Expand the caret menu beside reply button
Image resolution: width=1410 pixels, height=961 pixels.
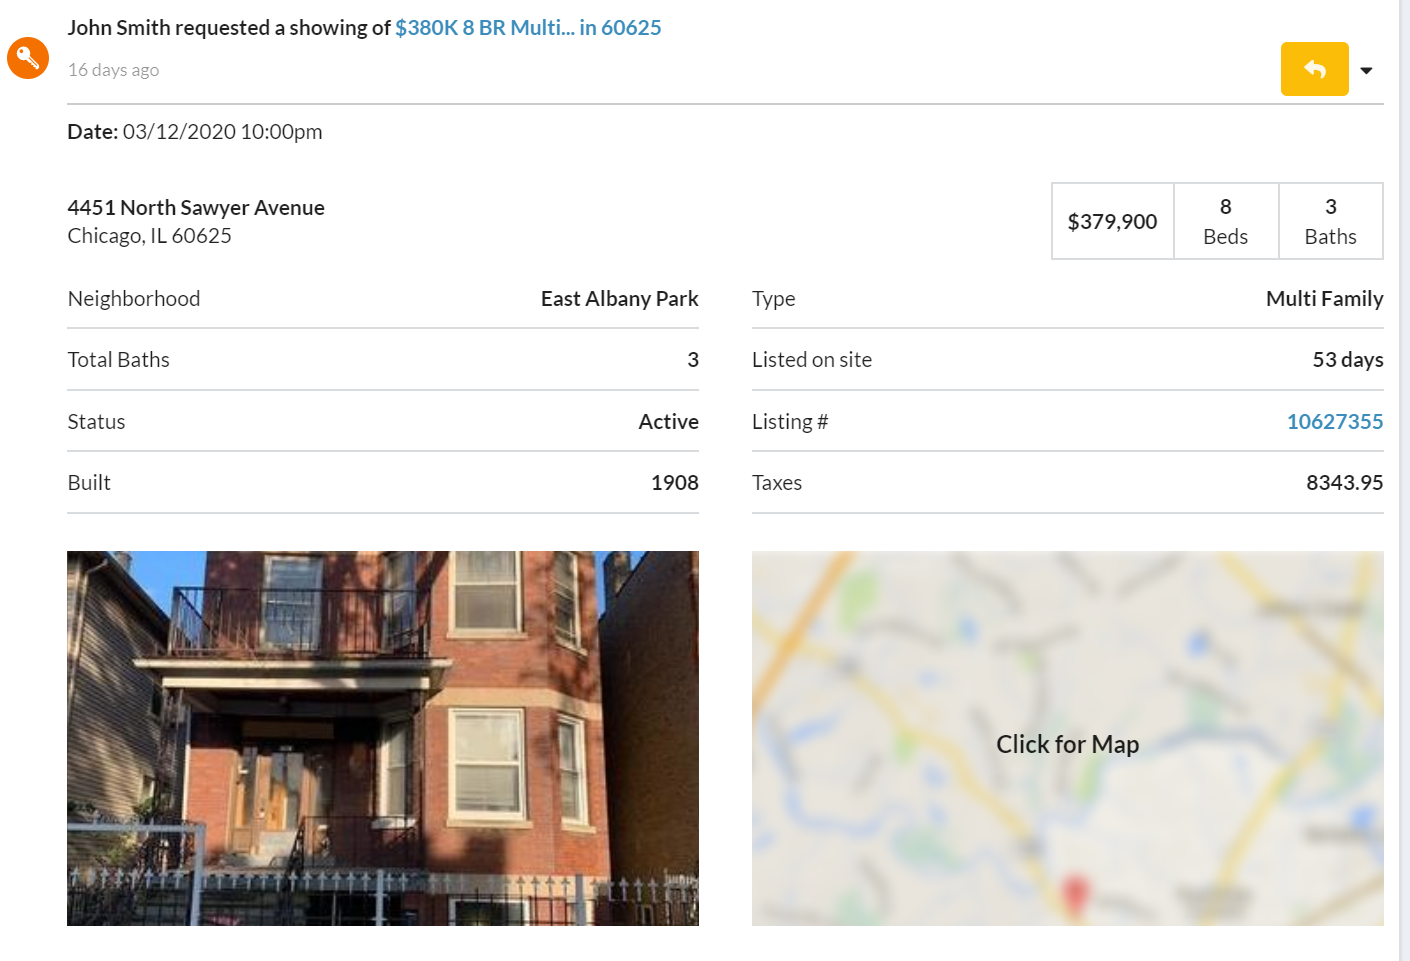pyautogui.click(x=1366, y=70)
